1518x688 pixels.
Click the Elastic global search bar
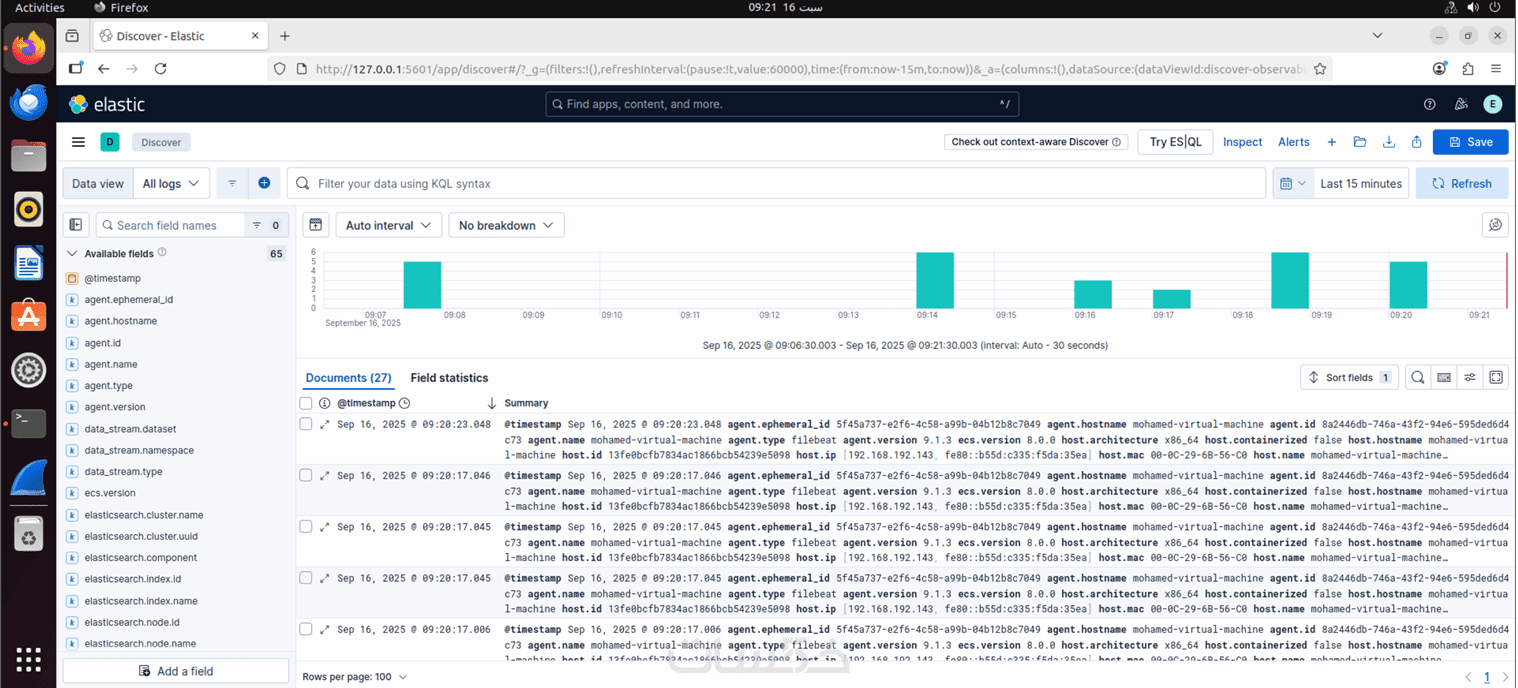(783, 104)
